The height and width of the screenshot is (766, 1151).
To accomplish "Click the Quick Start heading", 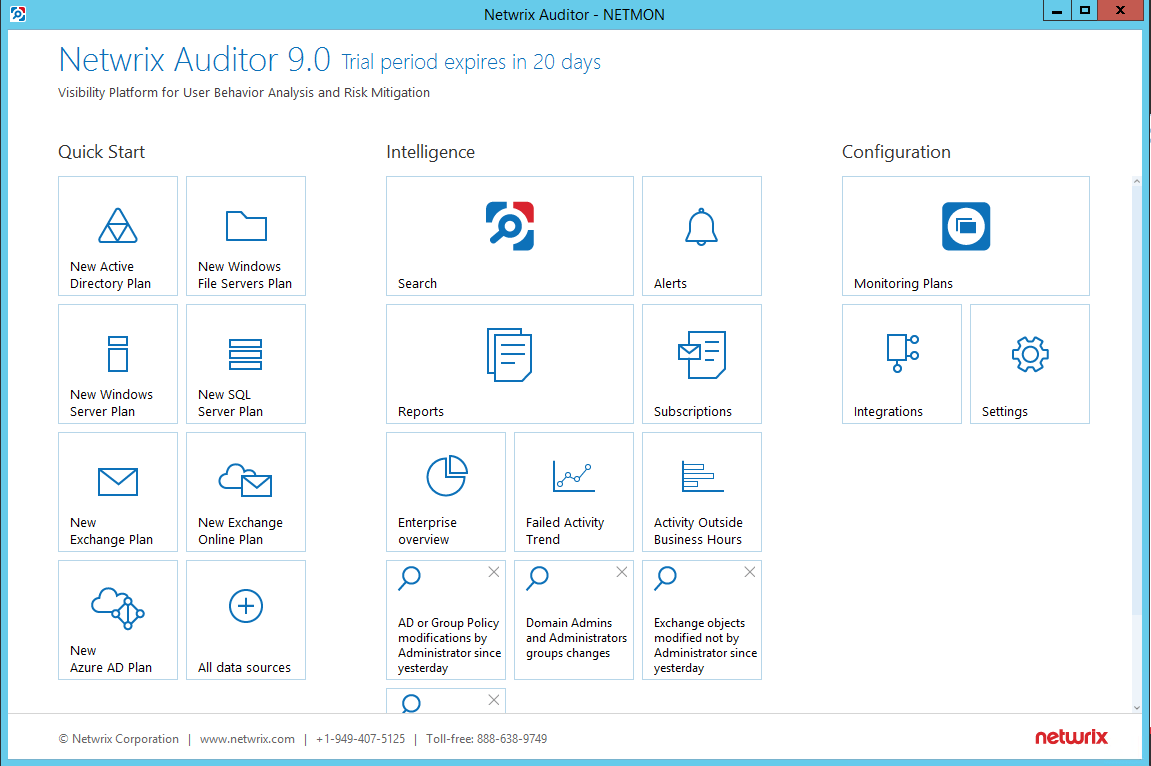I will pos(101,152).
